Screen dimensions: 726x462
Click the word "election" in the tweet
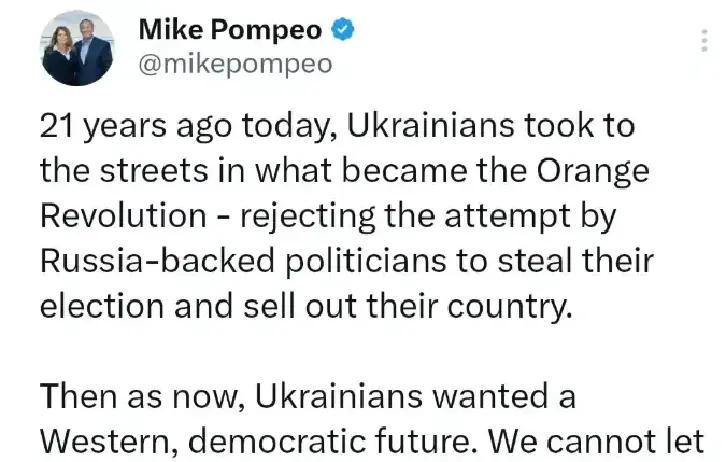coord(102,306)
